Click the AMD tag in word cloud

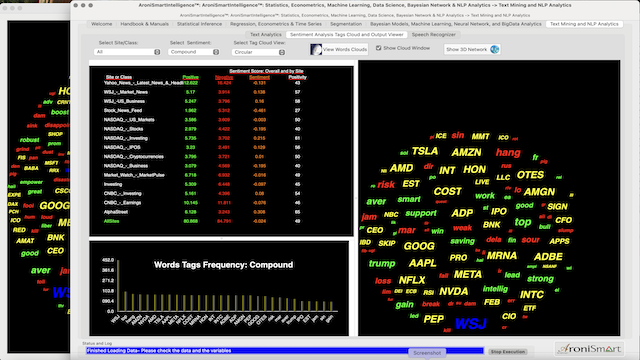tap(402, 168)
